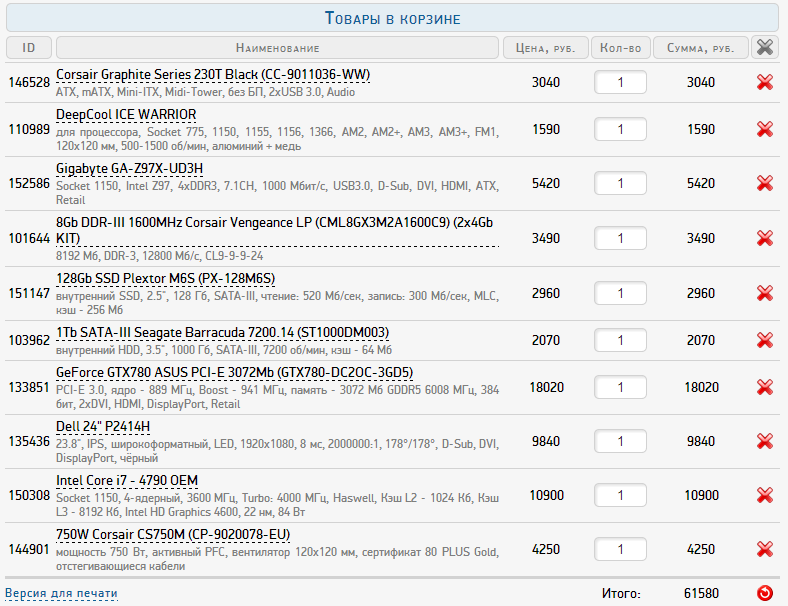
Task: Click the gray clear-all X header icon
Action: [764, 48]
